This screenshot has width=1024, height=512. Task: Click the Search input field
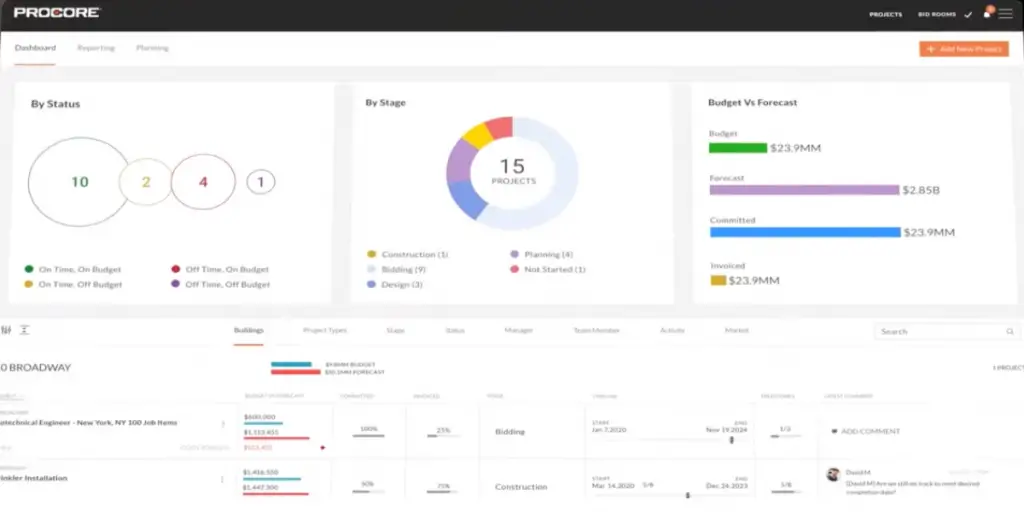tap(938, 331)
